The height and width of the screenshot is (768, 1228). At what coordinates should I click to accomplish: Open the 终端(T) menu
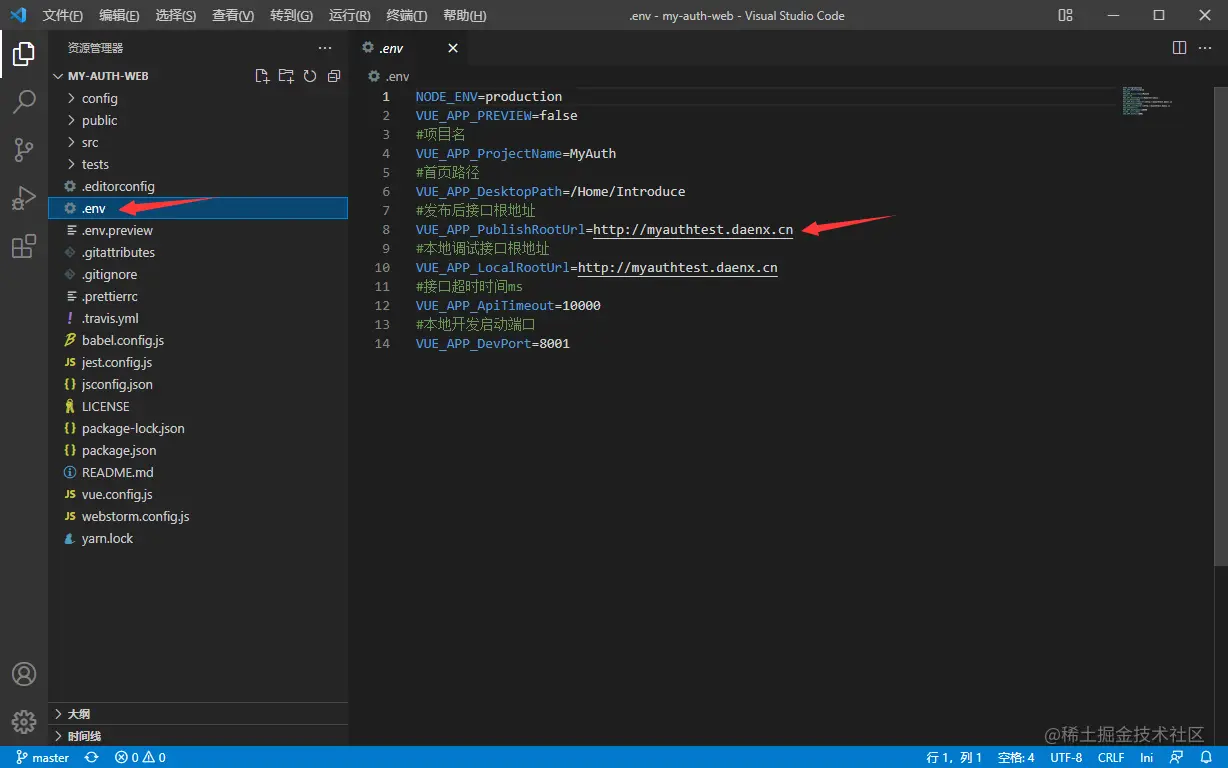(406, 15)
